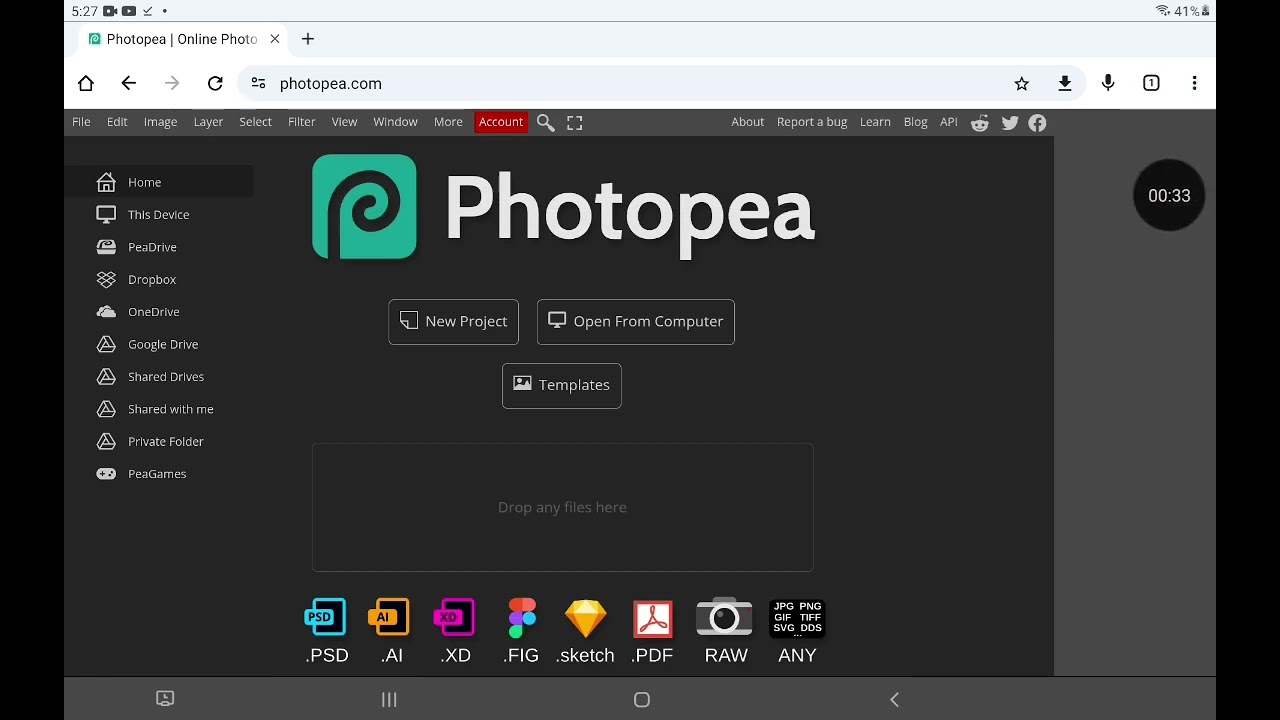Bookmark page with the star icon
This screenshot has width=1280, height=720.
1022,84
